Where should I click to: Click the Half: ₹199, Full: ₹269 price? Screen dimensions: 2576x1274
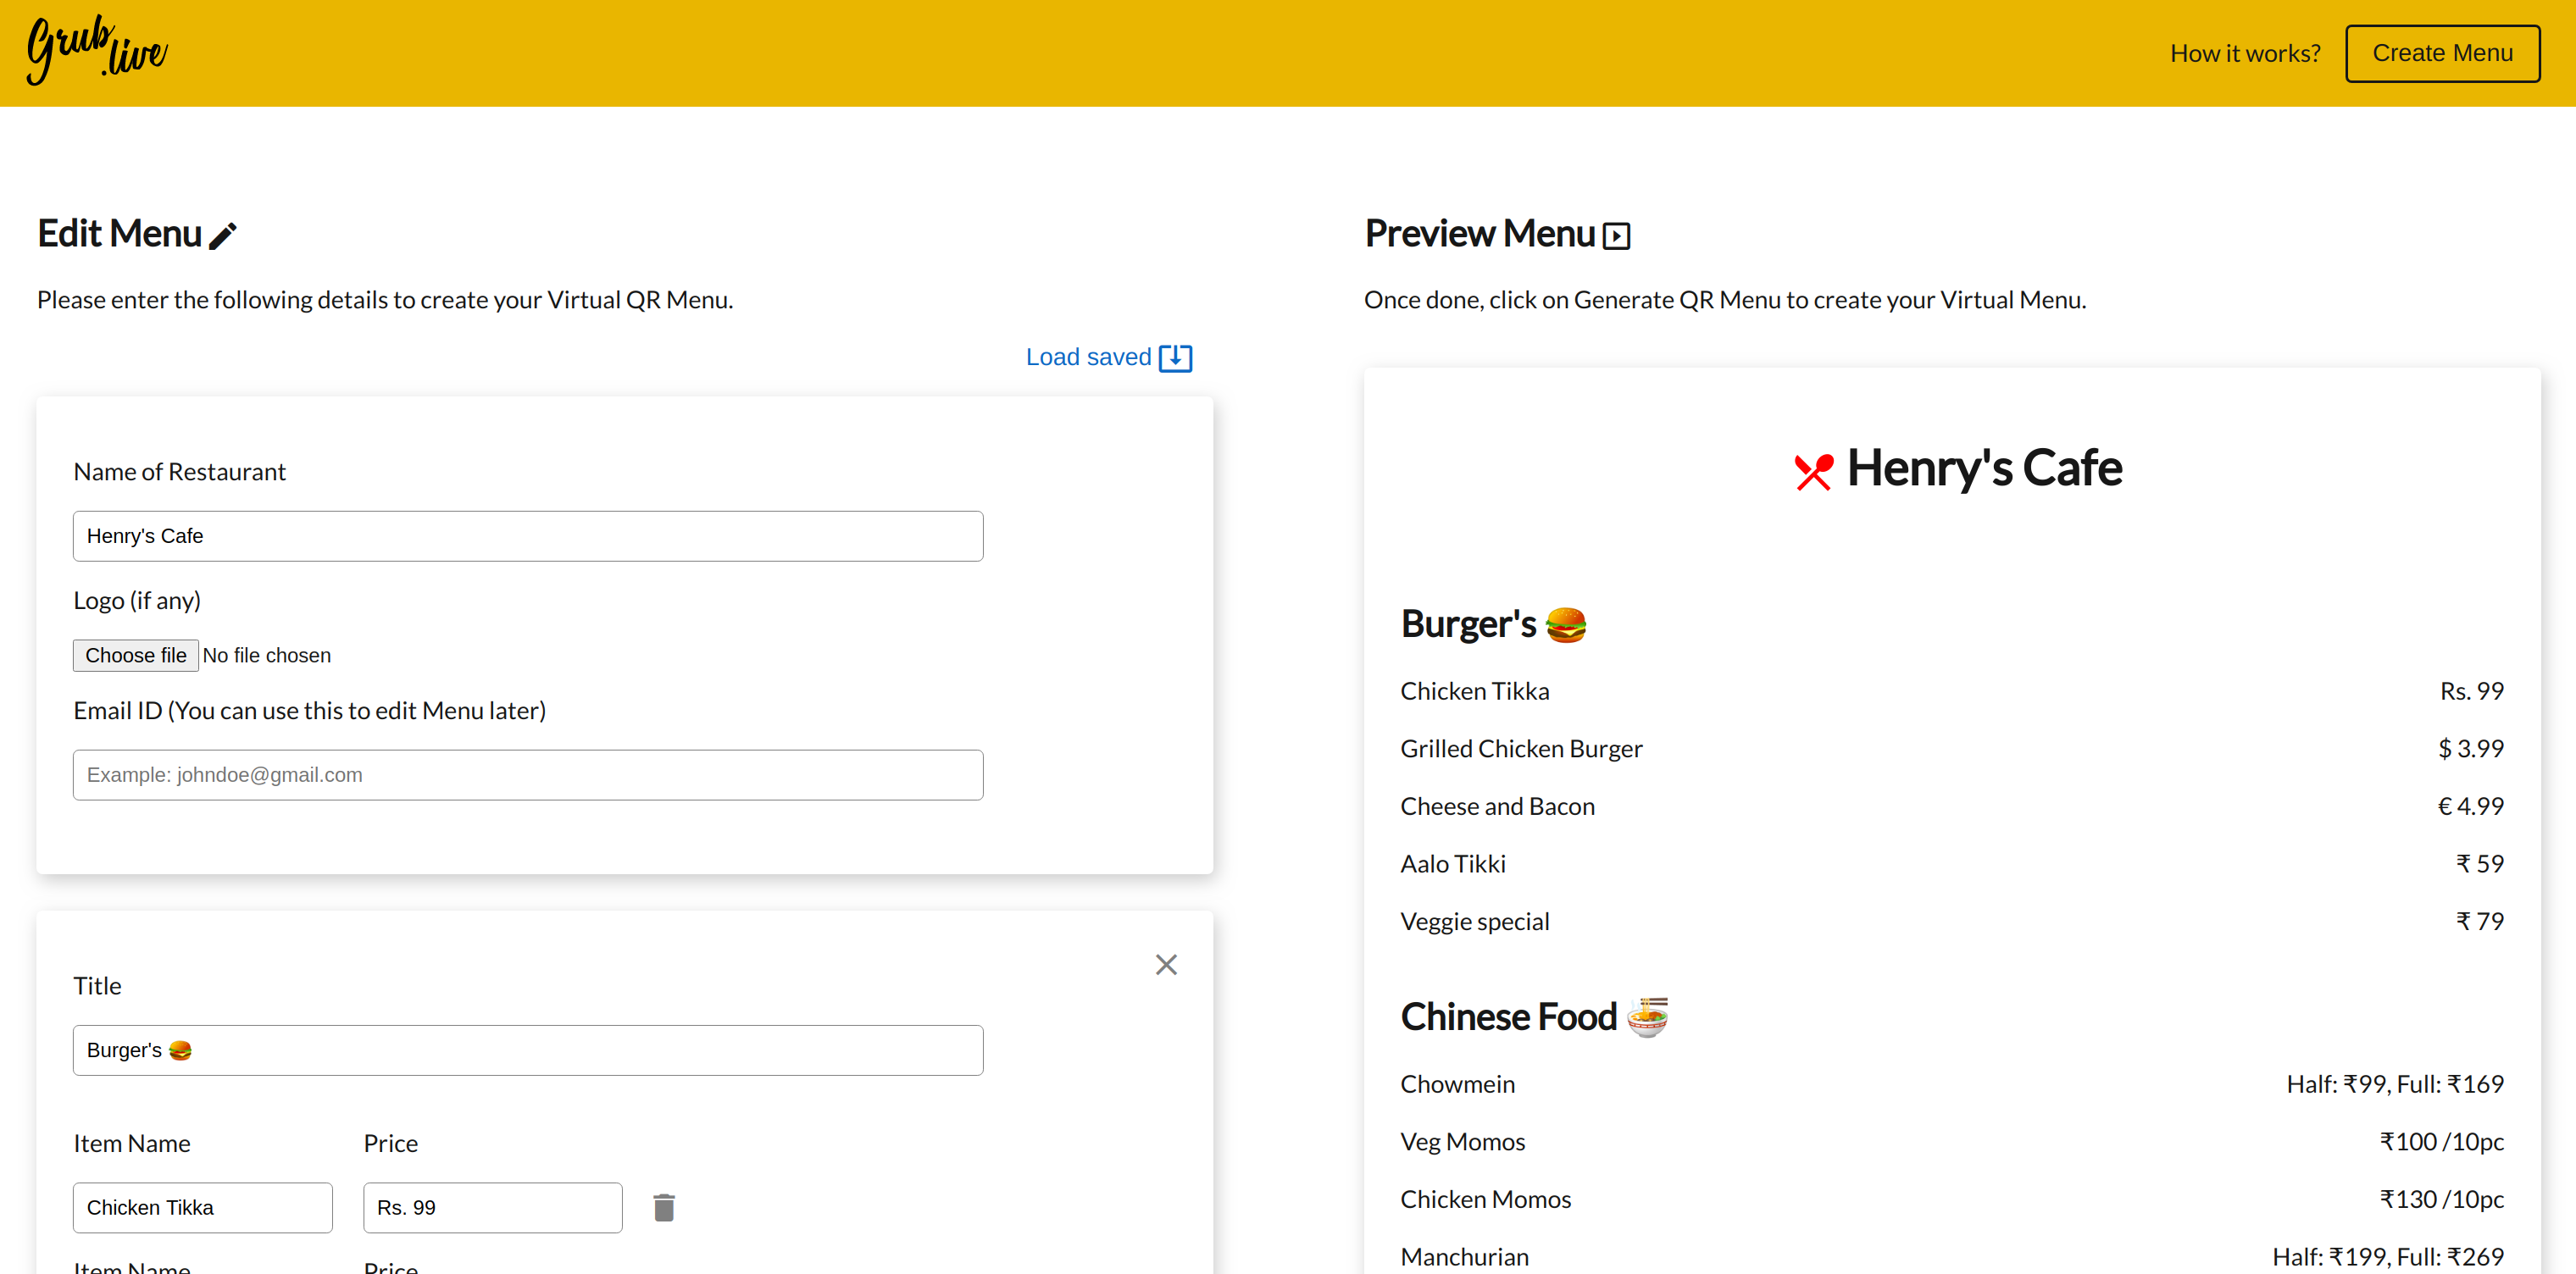[2388, 1257]
